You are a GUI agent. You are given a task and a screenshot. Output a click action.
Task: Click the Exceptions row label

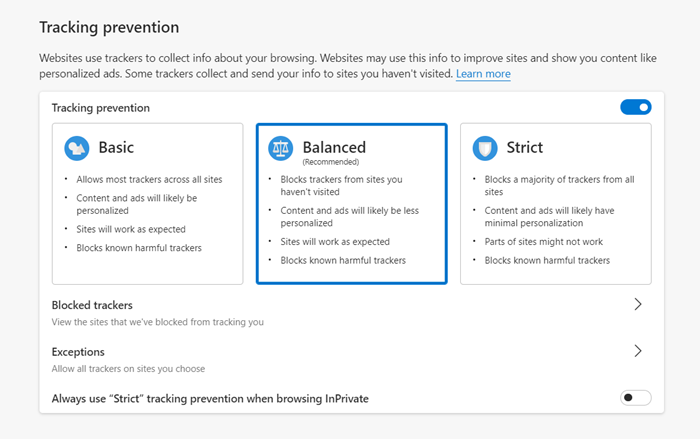click(78, 352)
